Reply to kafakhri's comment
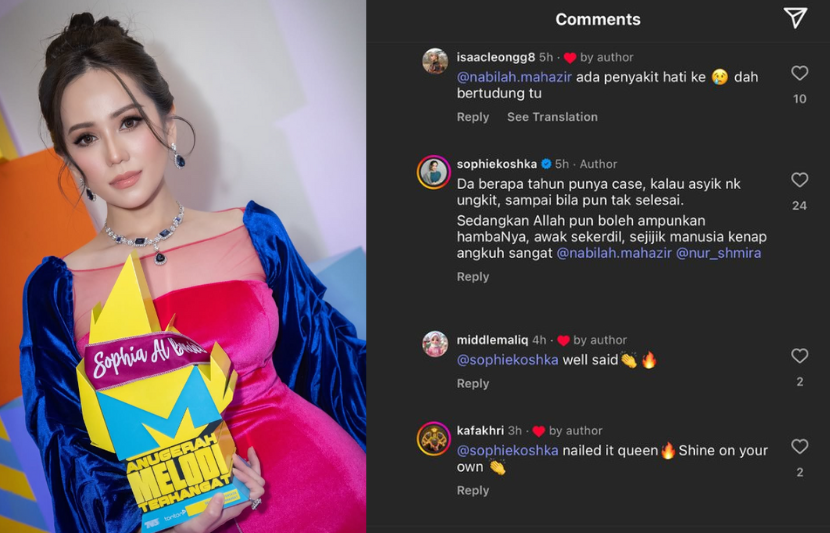Viewport: 830px width, 533px height. [x=473, y=491]
